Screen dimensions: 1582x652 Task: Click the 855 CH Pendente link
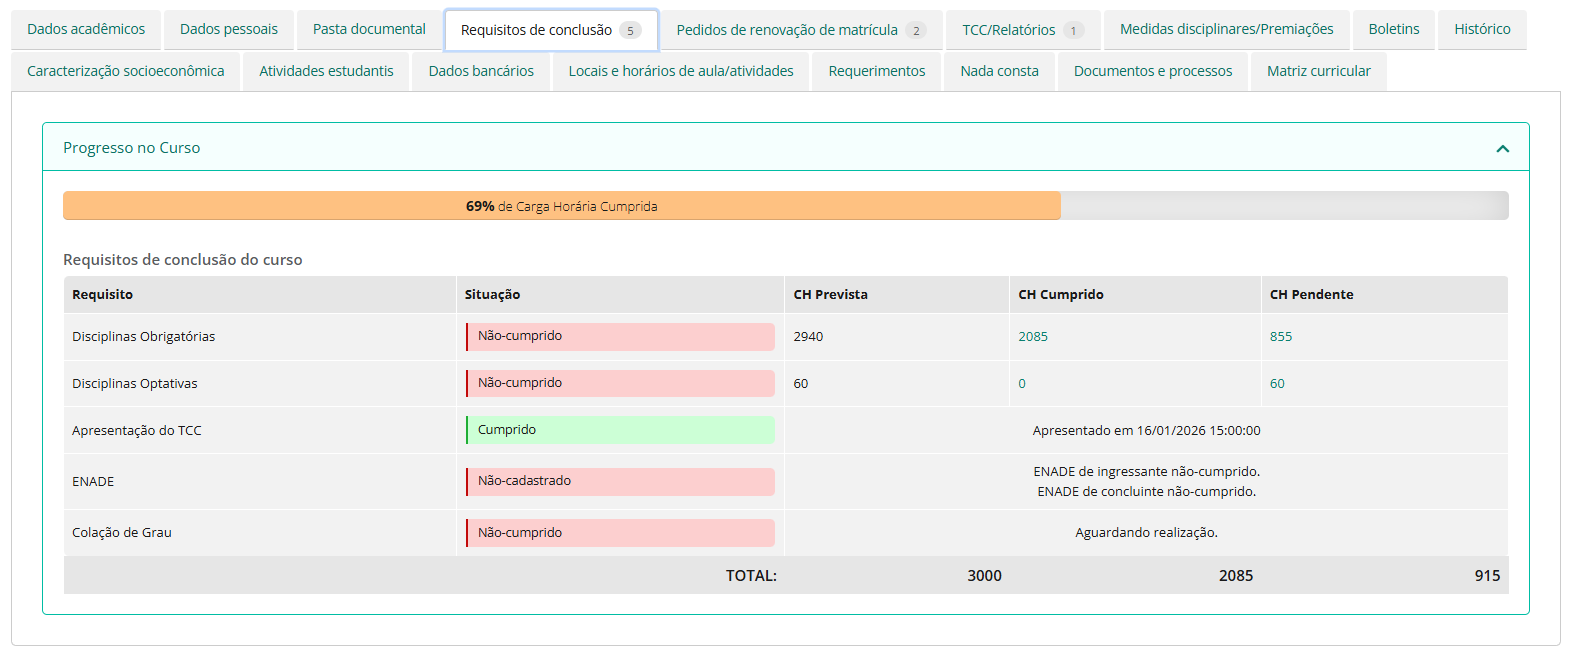[1281, 337]
